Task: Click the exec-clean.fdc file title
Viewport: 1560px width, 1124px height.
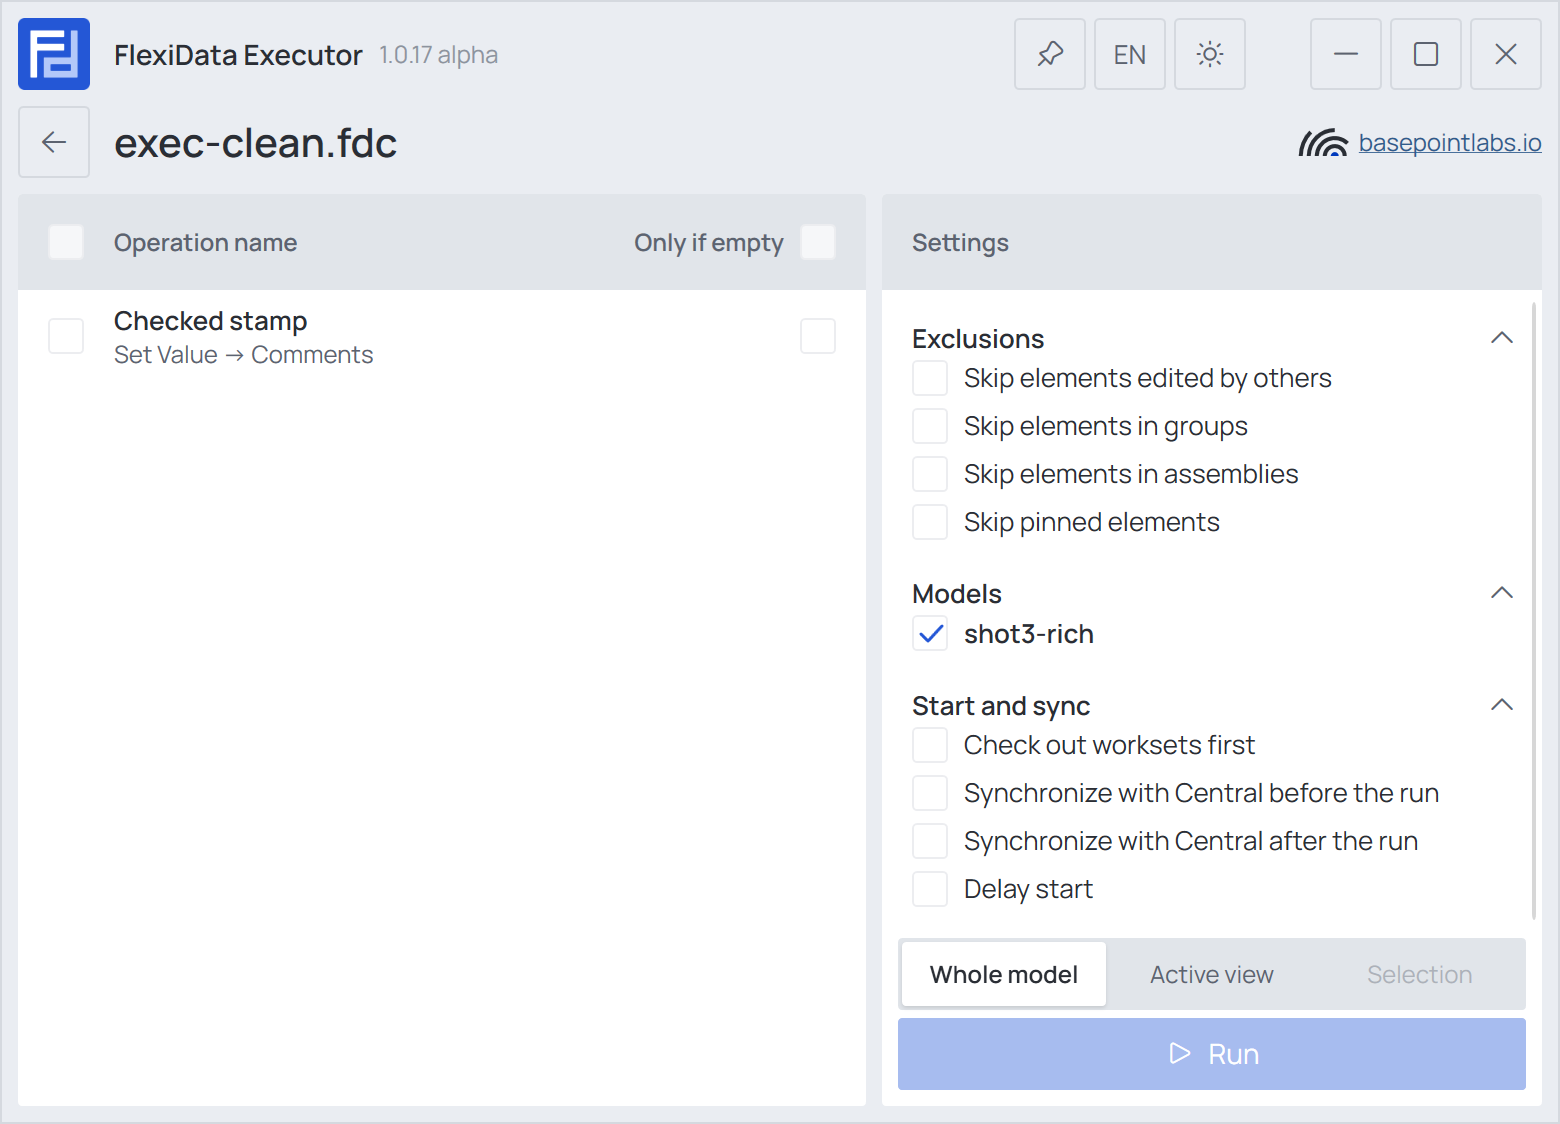Action: pyautogui.click(x=256, y=143)
